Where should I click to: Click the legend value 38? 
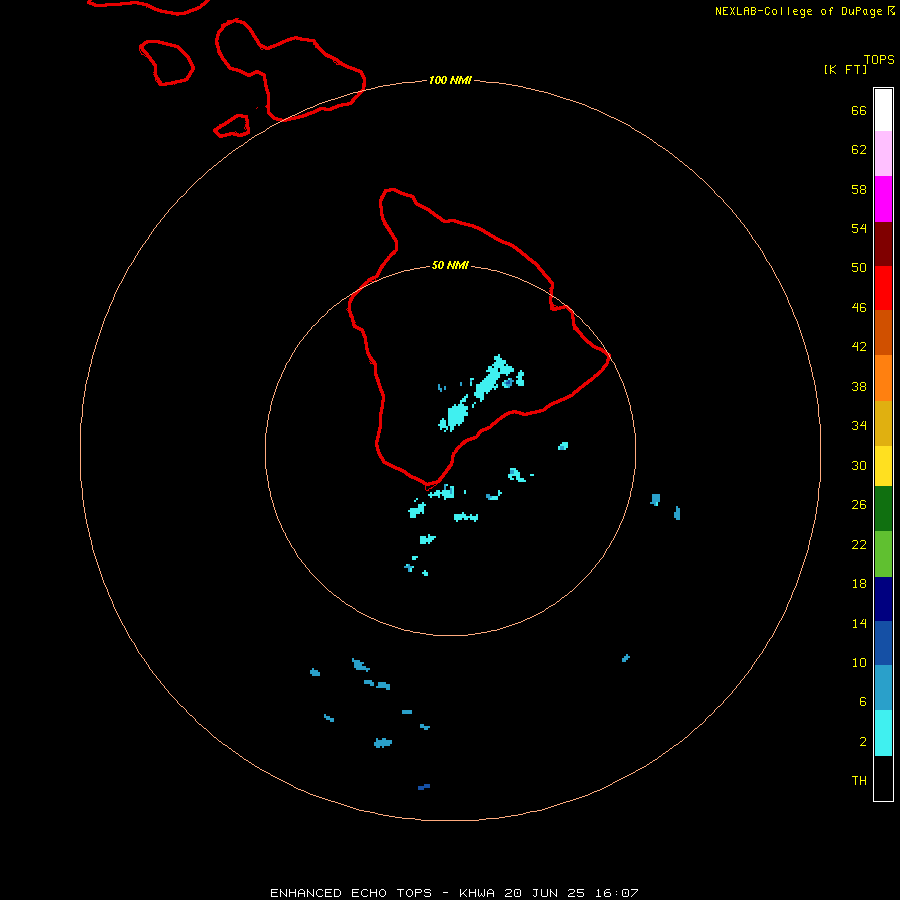pyautogui.click(x=859, y=386)
